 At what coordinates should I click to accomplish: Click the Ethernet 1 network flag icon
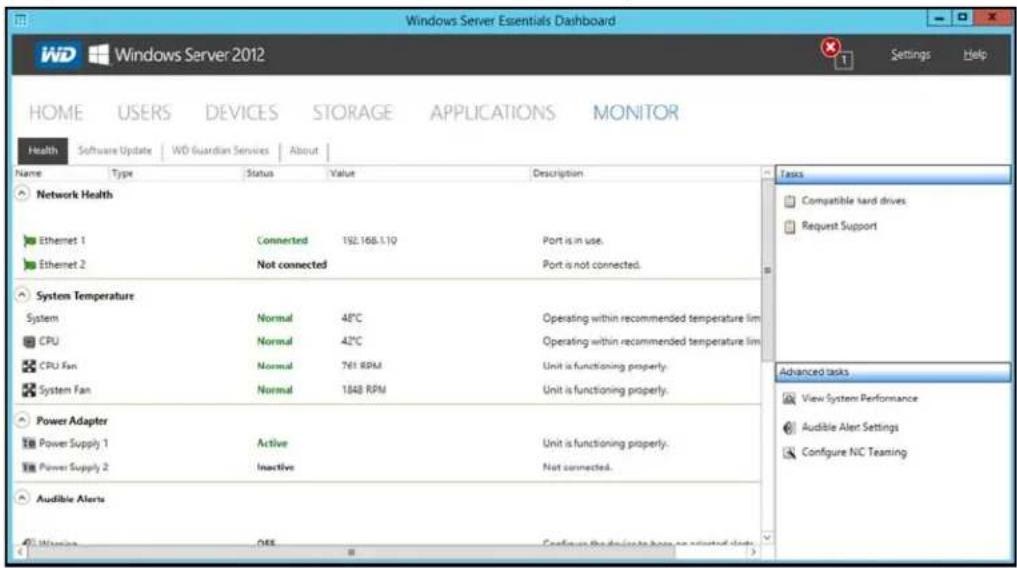coord(29,241)
